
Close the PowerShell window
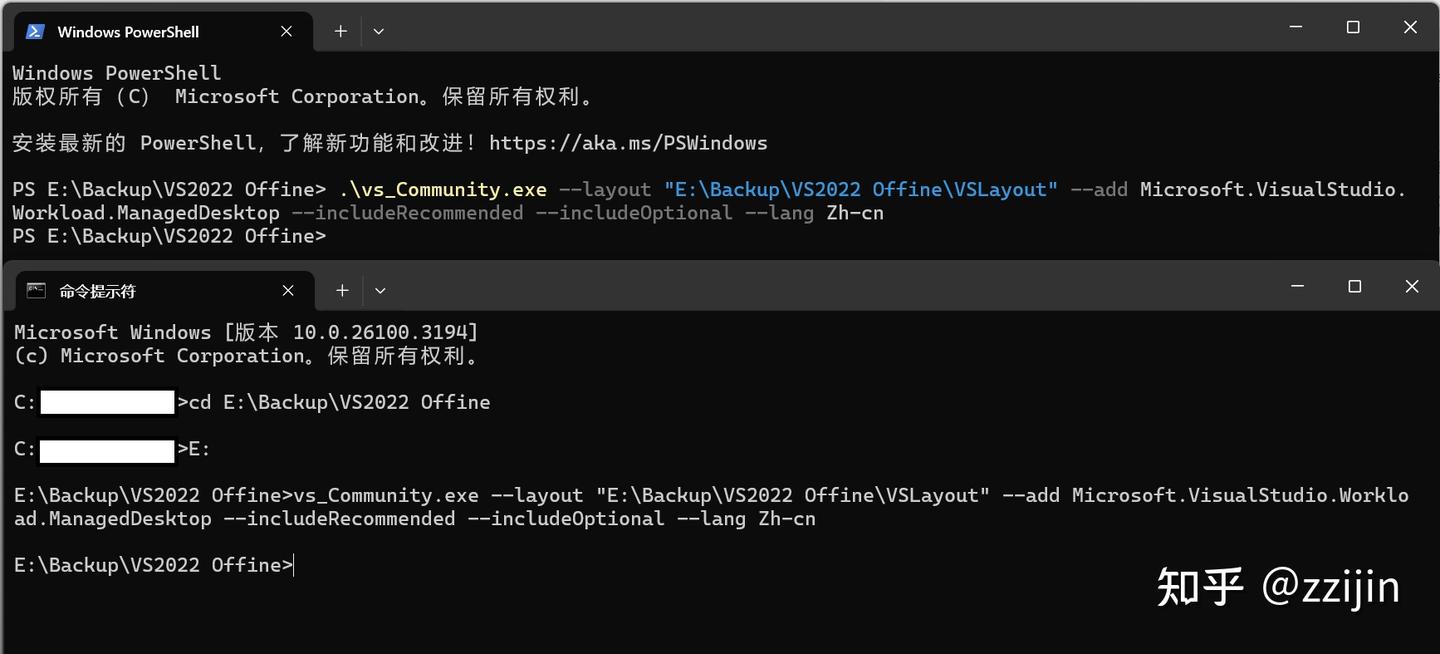[x=1410, y=28]
